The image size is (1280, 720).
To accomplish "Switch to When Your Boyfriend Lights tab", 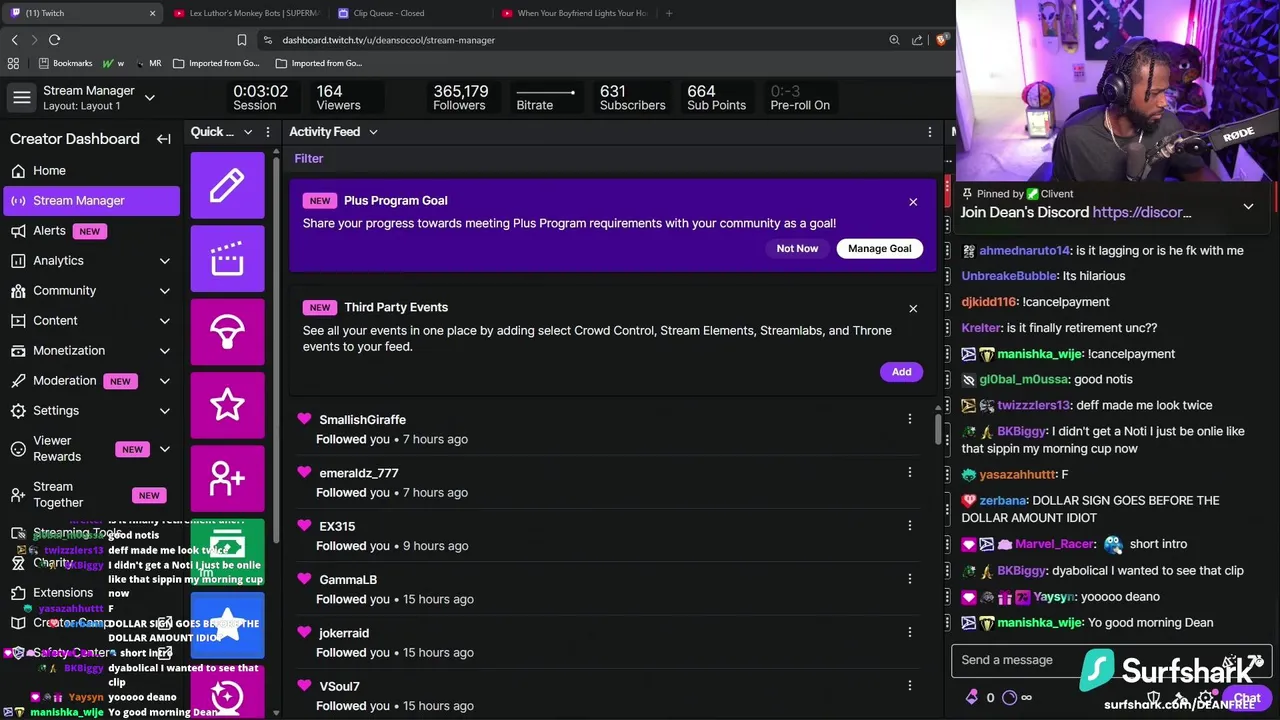I will 575,13.
